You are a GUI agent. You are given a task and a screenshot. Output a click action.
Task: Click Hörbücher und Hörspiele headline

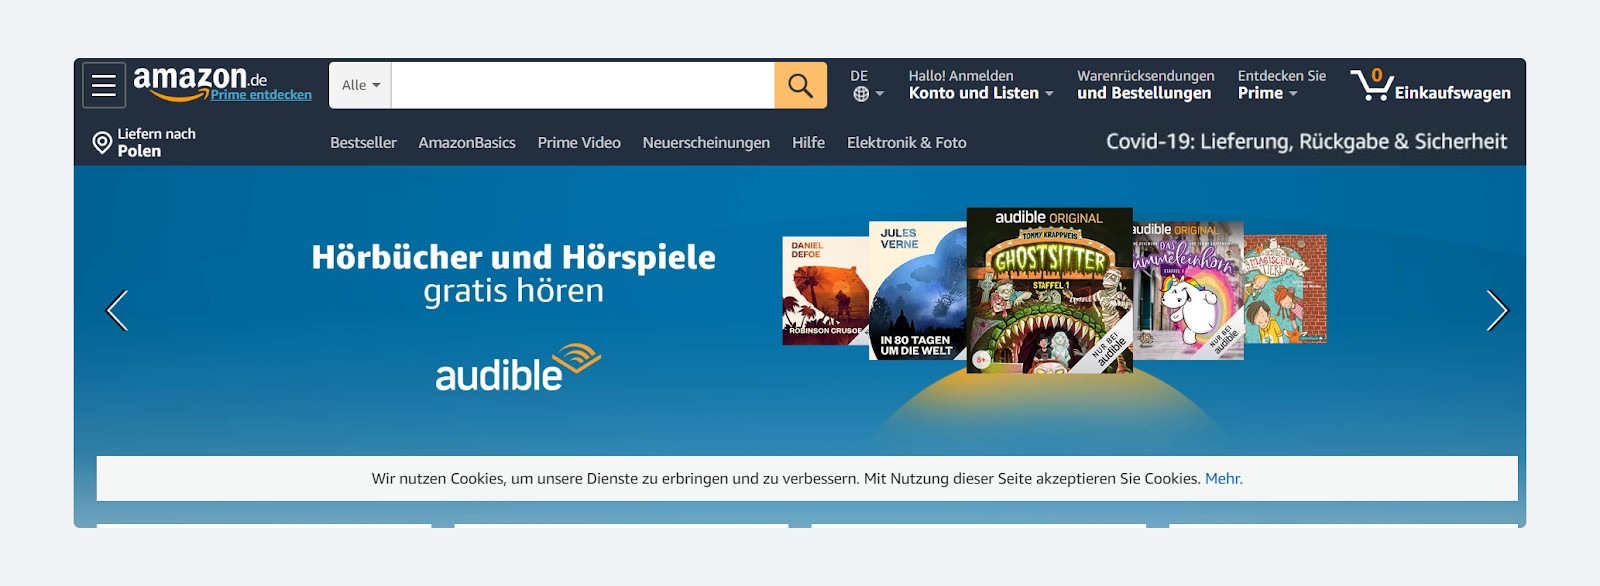click(x=513, y=257)
